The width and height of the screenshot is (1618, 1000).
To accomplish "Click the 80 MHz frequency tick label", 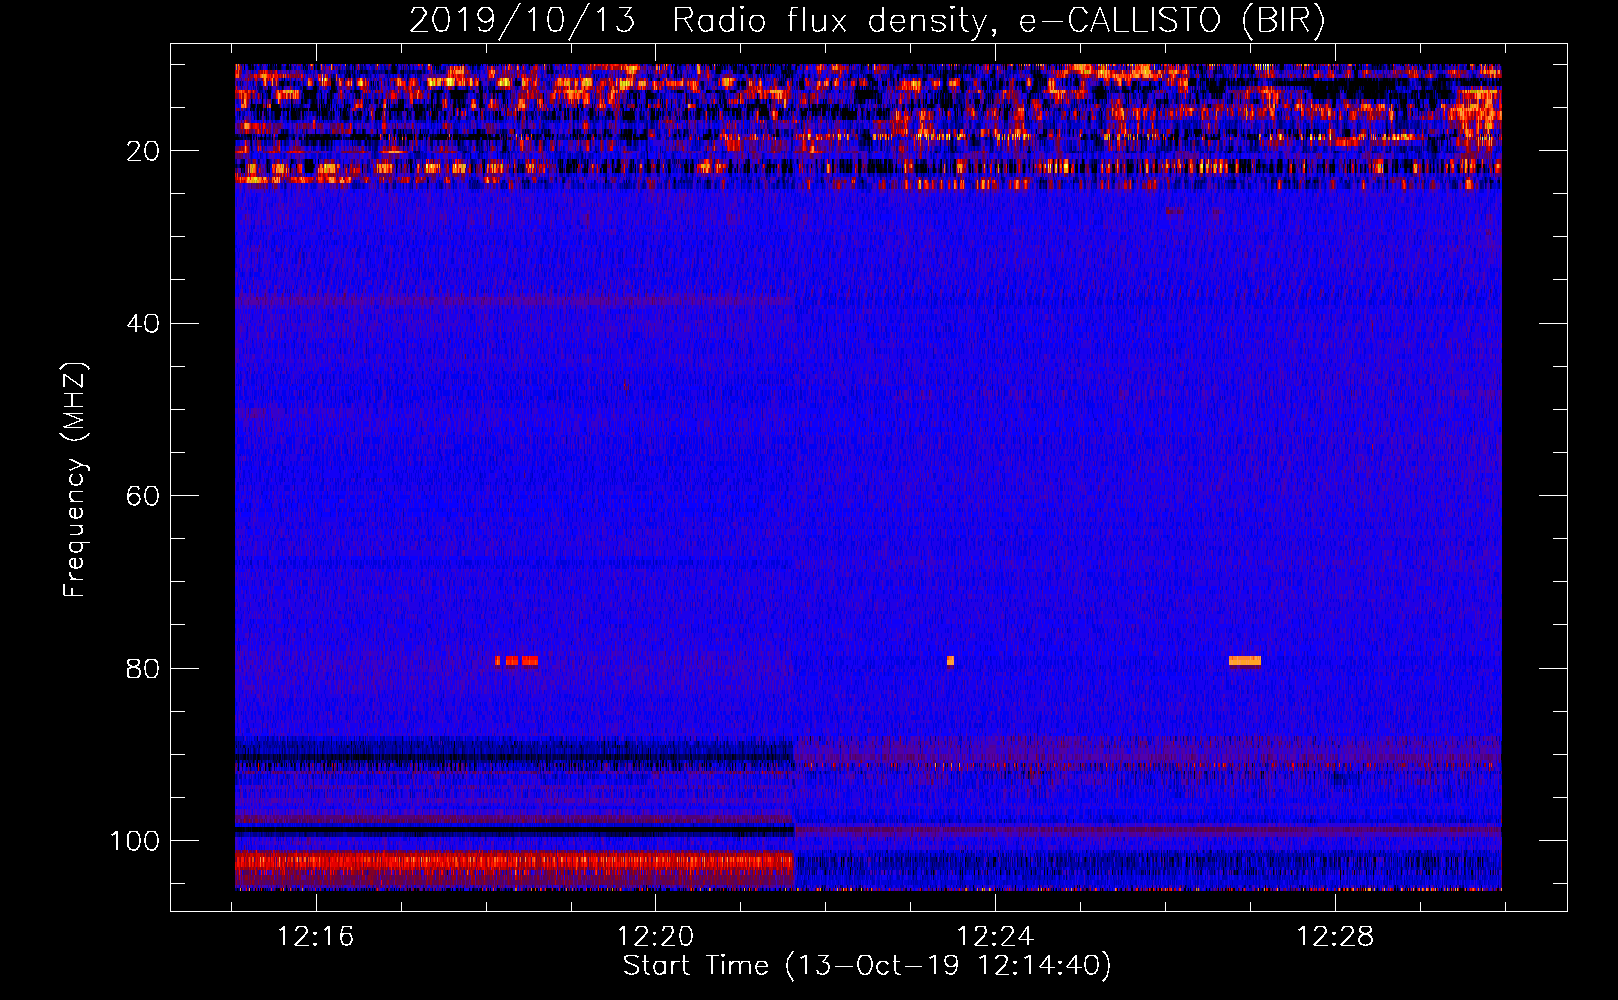I will [x=144, y=668].
